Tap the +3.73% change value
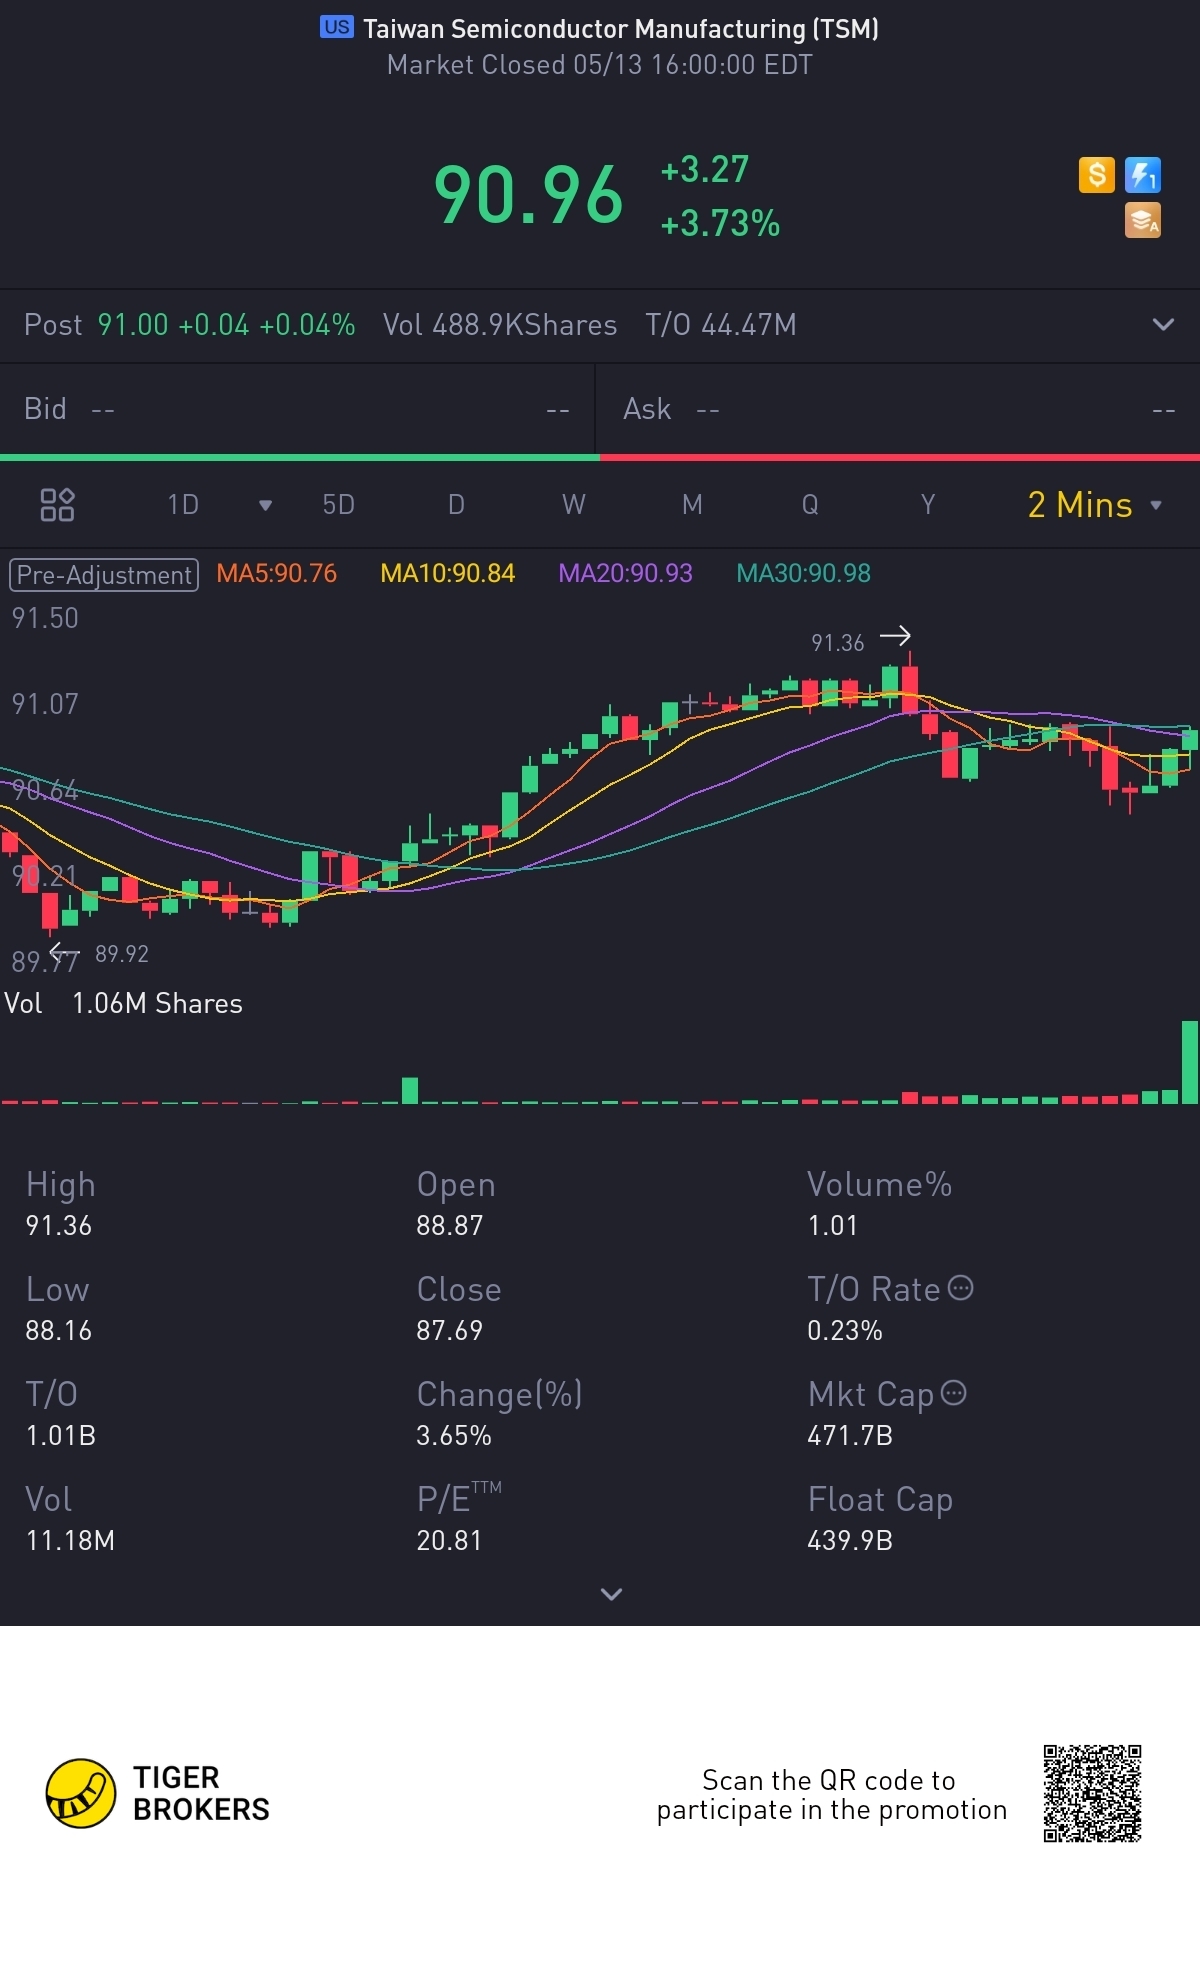Screen dimensions: 1200x1962 (x=720, y=223)
